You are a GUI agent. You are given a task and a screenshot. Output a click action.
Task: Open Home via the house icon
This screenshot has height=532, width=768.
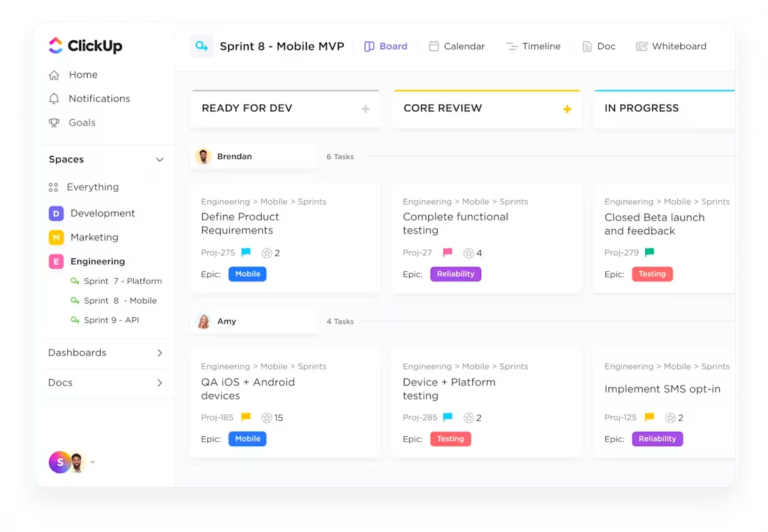click(x=54, y=75)
